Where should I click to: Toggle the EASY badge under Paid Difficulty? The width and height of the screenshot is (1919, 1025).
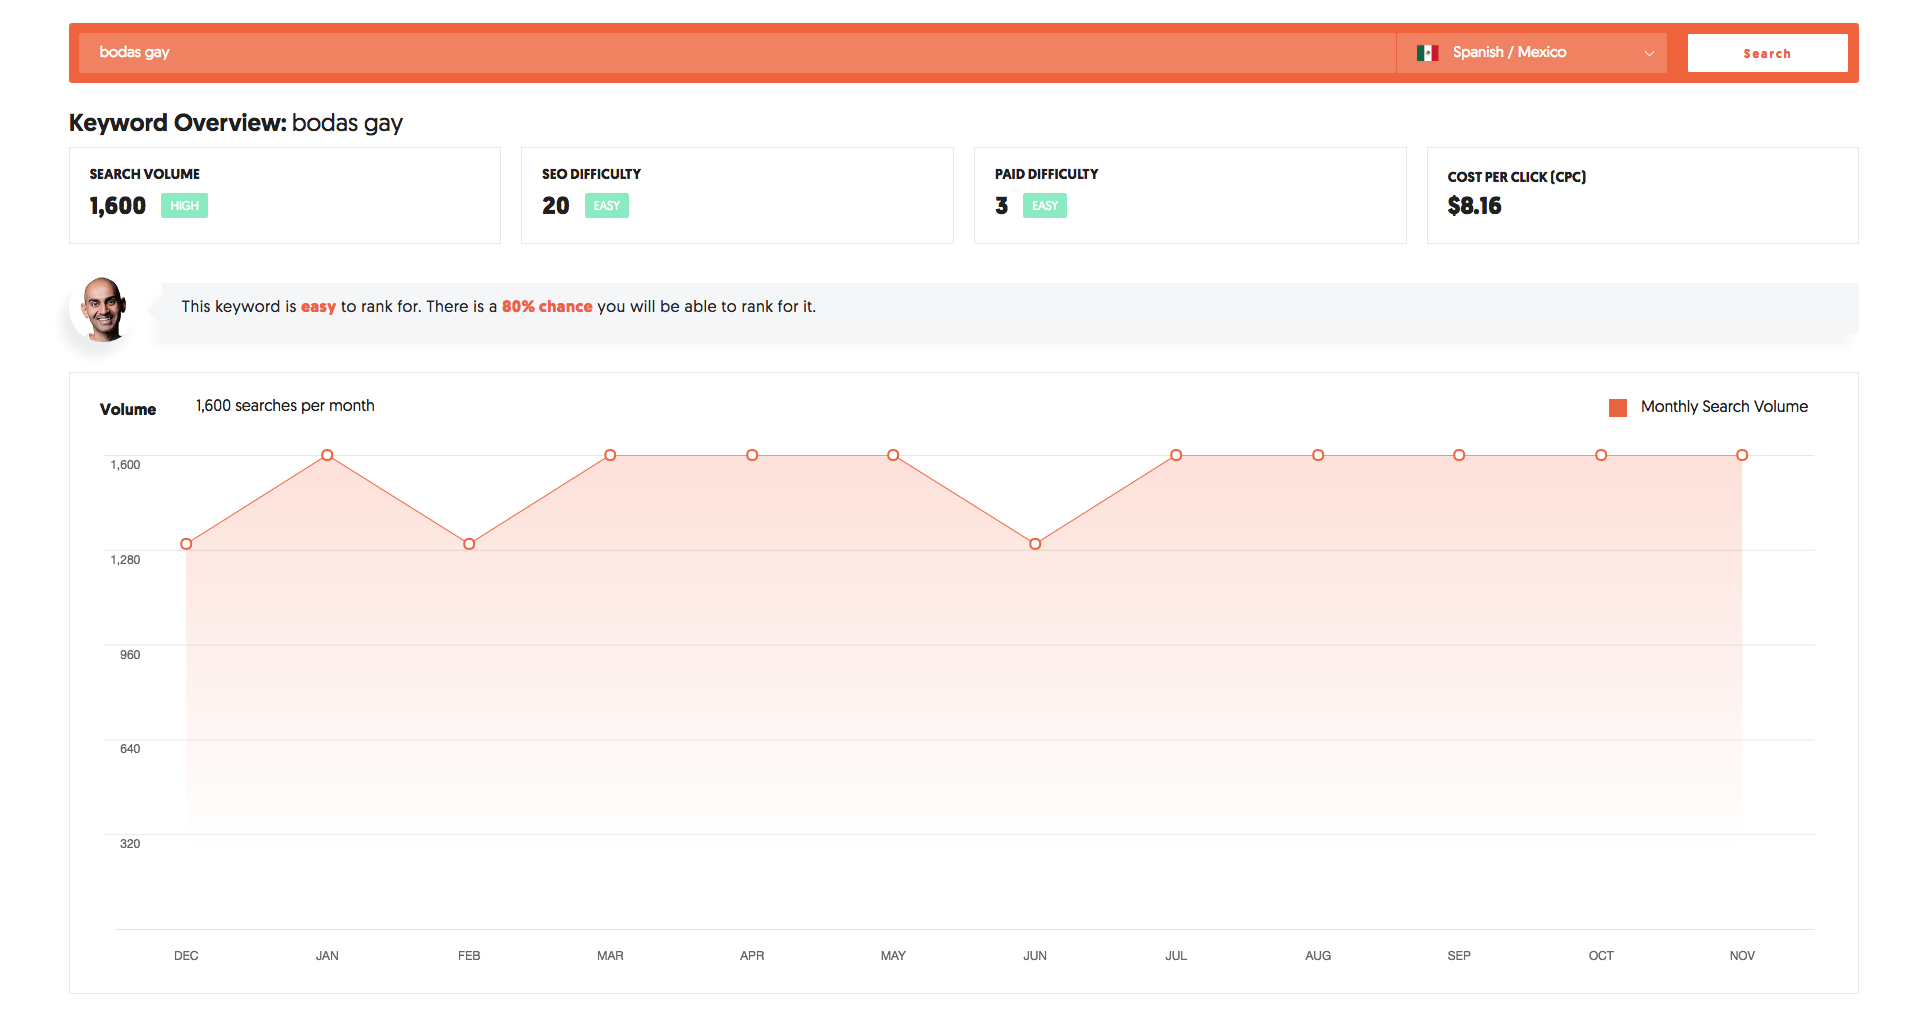(1044, 205)
